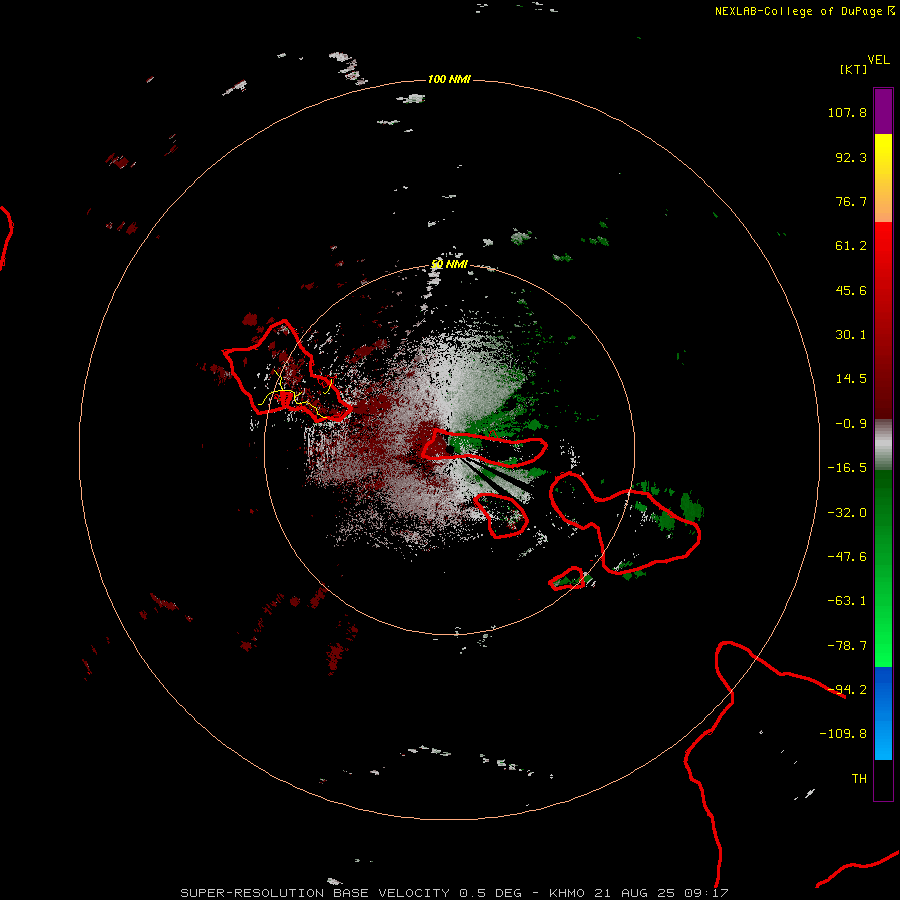
Task: Select the -109.8 legend value
Action: (x=843, y=734)
